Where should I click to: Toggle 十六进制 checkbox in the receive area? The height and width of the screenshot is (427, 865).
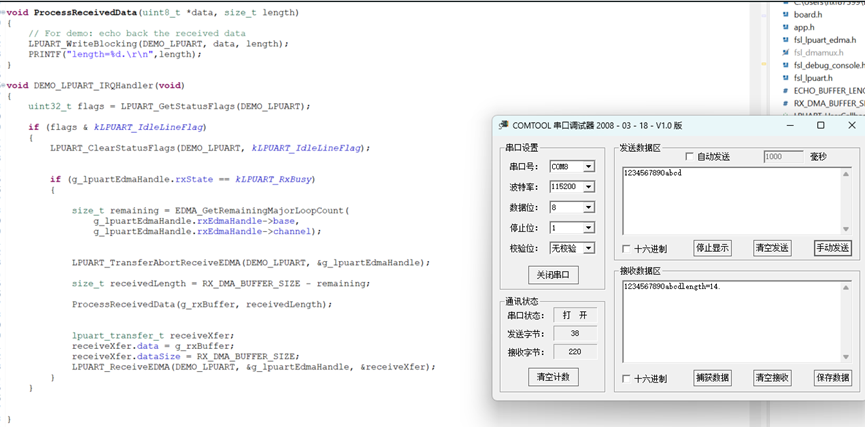coord(626,378)
